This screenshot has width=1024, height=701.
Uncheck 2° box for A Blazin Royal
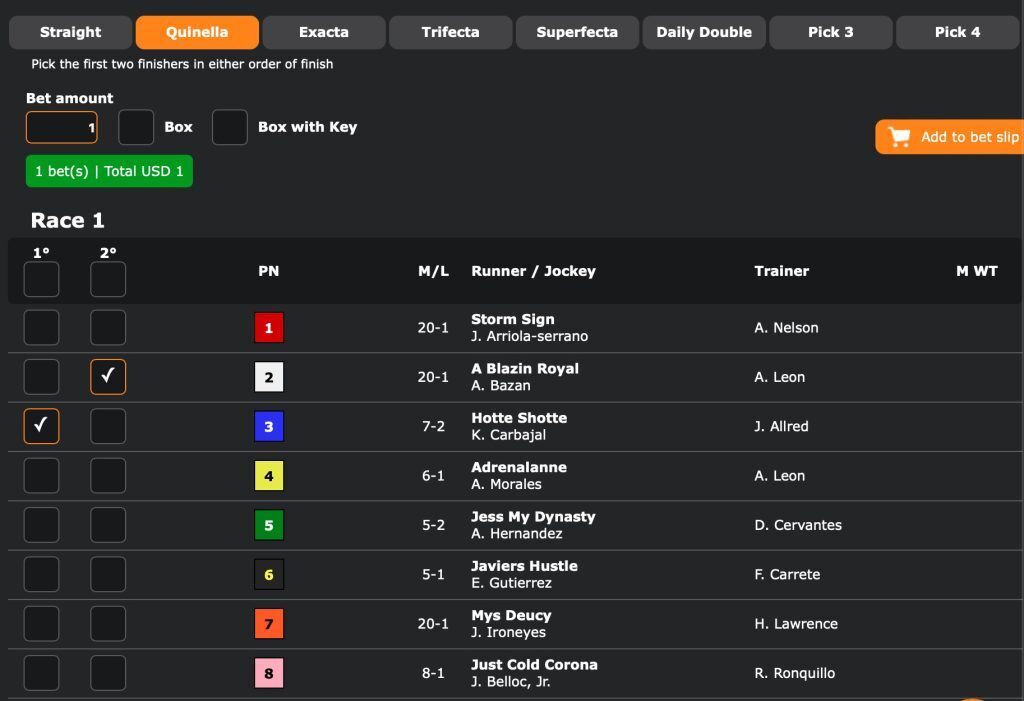108,377
